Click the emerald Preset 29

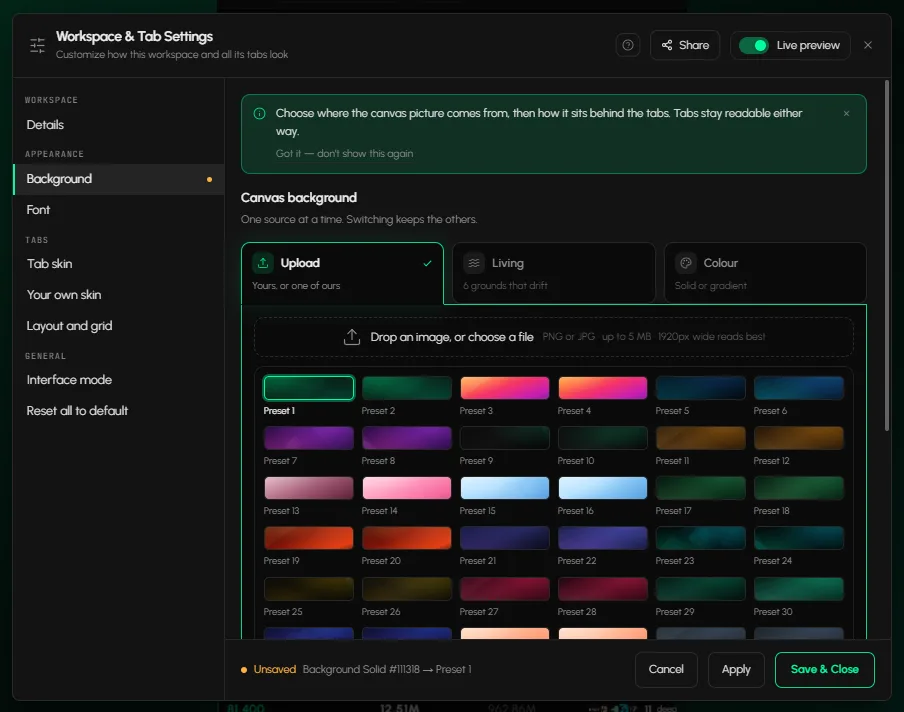[700, 589]
